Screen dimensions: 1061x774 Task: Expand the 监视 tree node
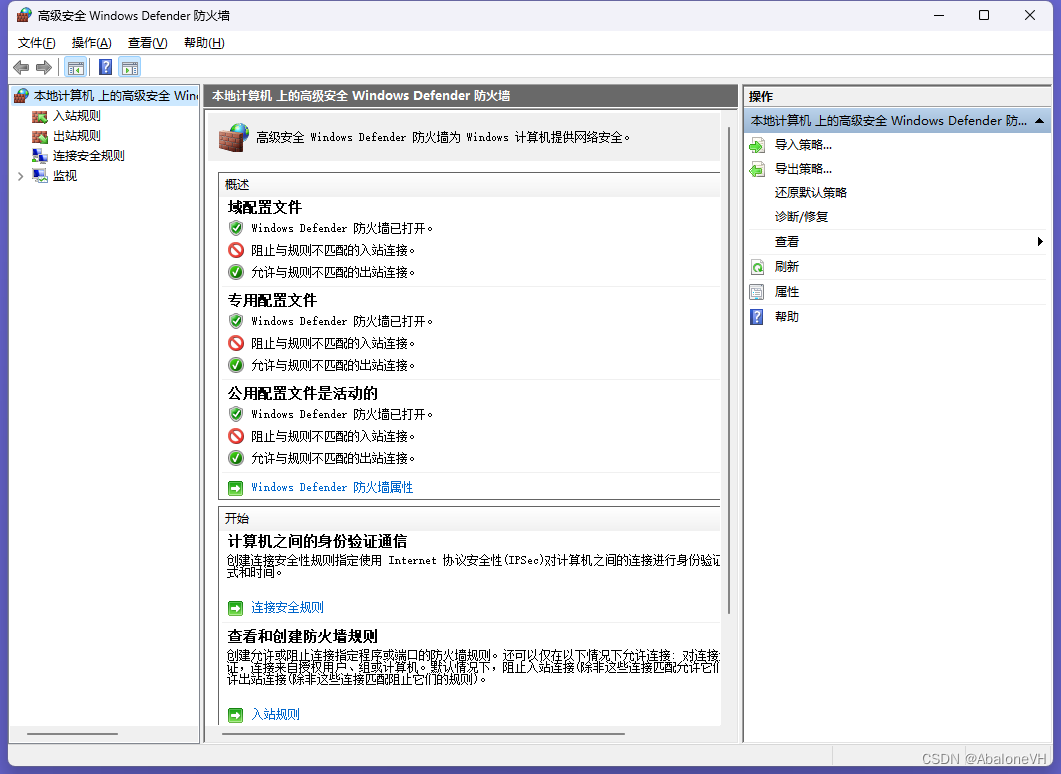pos(20,177)
